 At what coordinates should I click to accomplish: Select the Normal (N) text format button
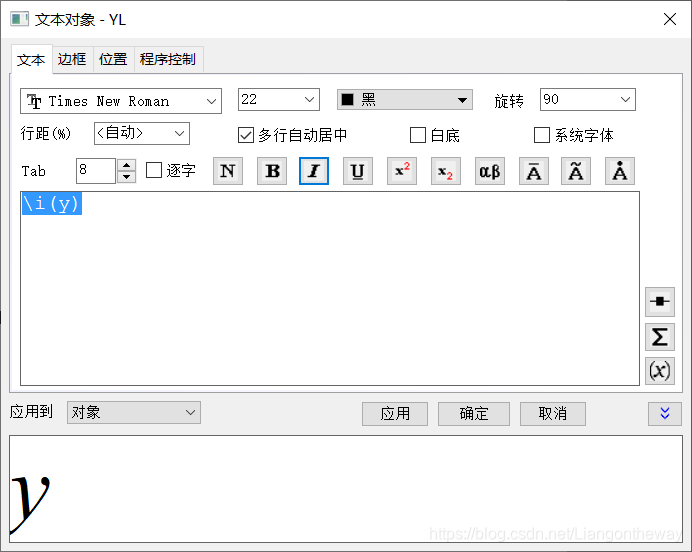(228, 171)
